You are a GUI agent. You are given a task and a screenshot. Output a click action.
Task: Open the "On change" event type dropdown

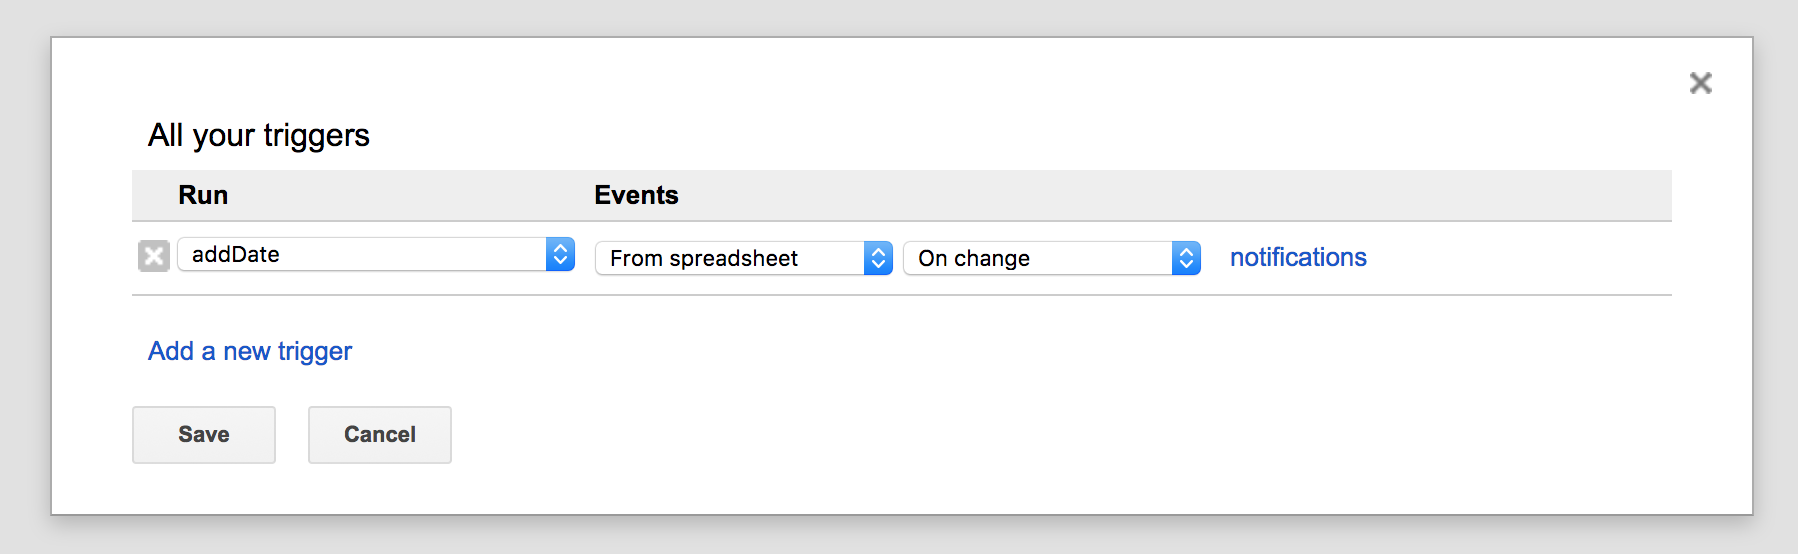pyautogui.click(x=1038, y=259)
